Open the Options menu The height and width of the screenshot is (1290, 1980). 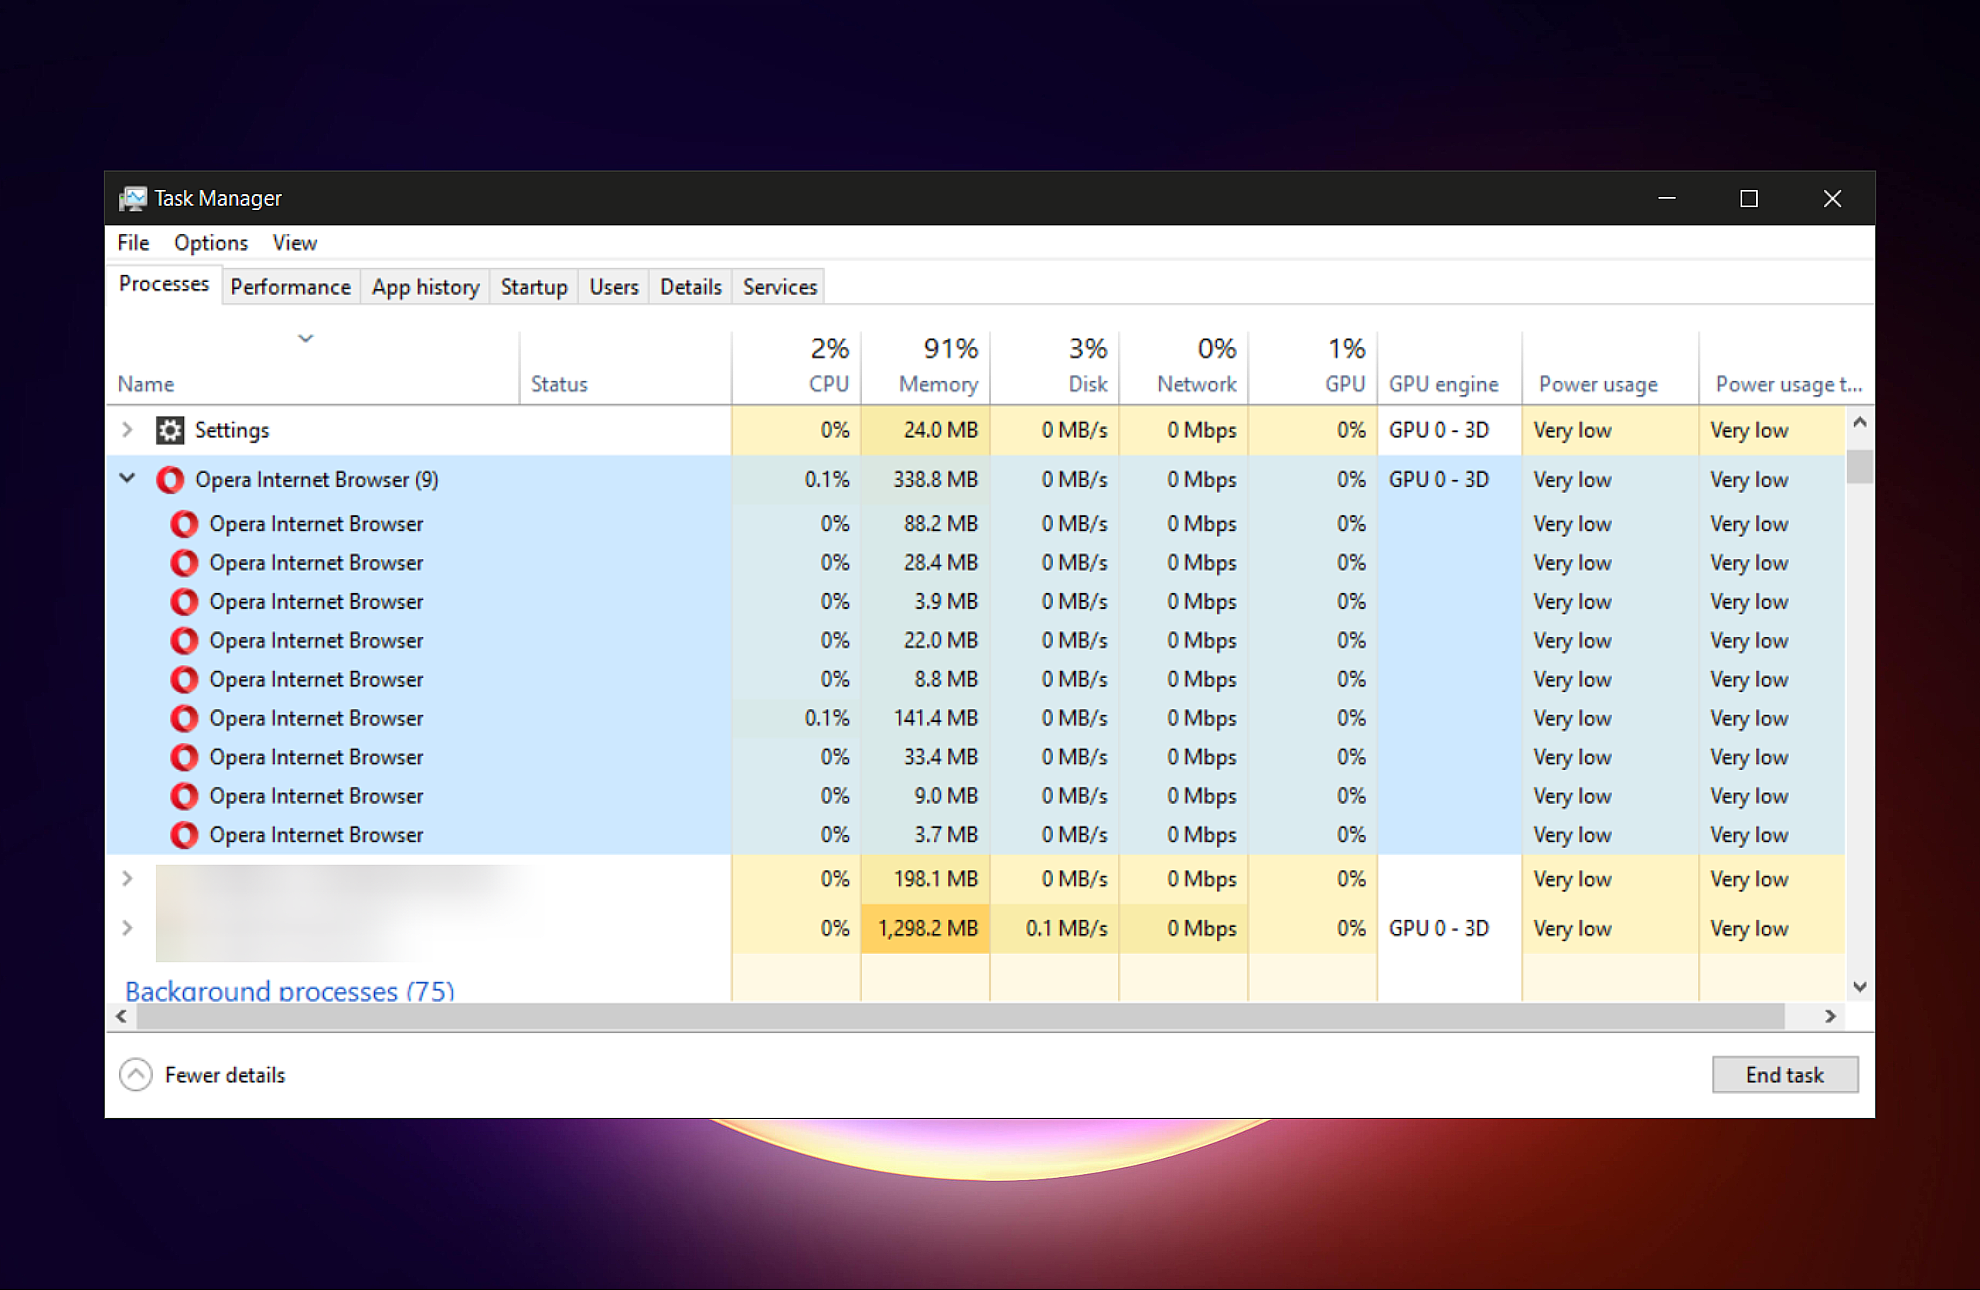point(211,243)
